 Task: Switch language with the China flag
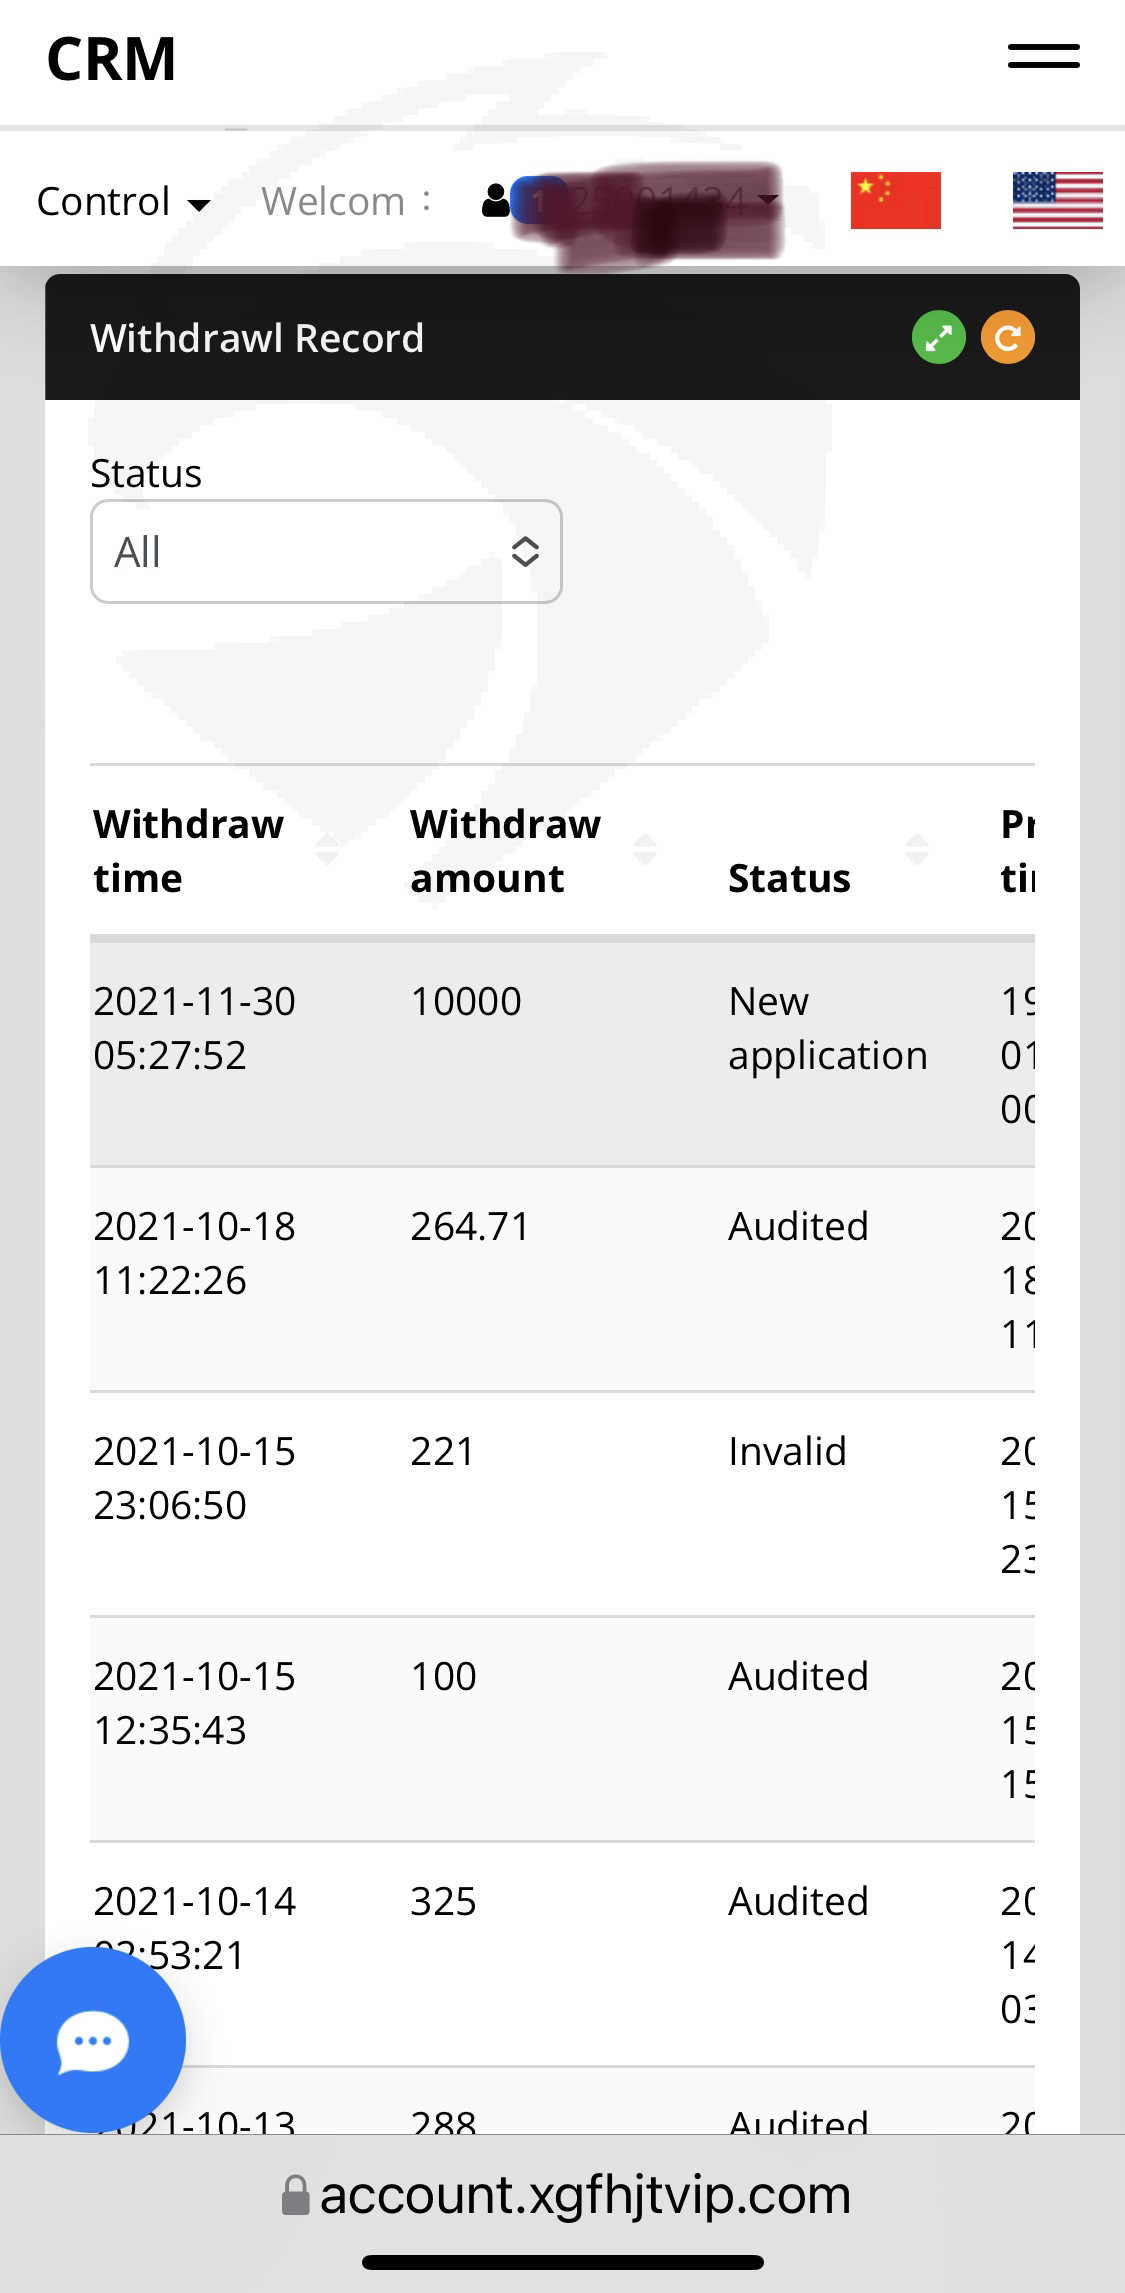[x=895, y=201]
